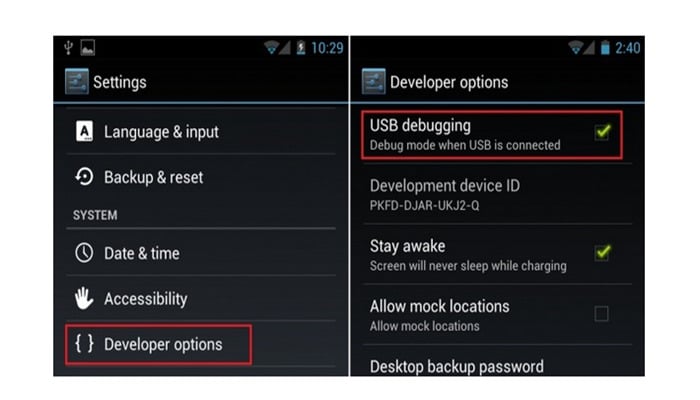Open Language & input settings
This screenshot has height=400, width=700.
click(201, 132)
